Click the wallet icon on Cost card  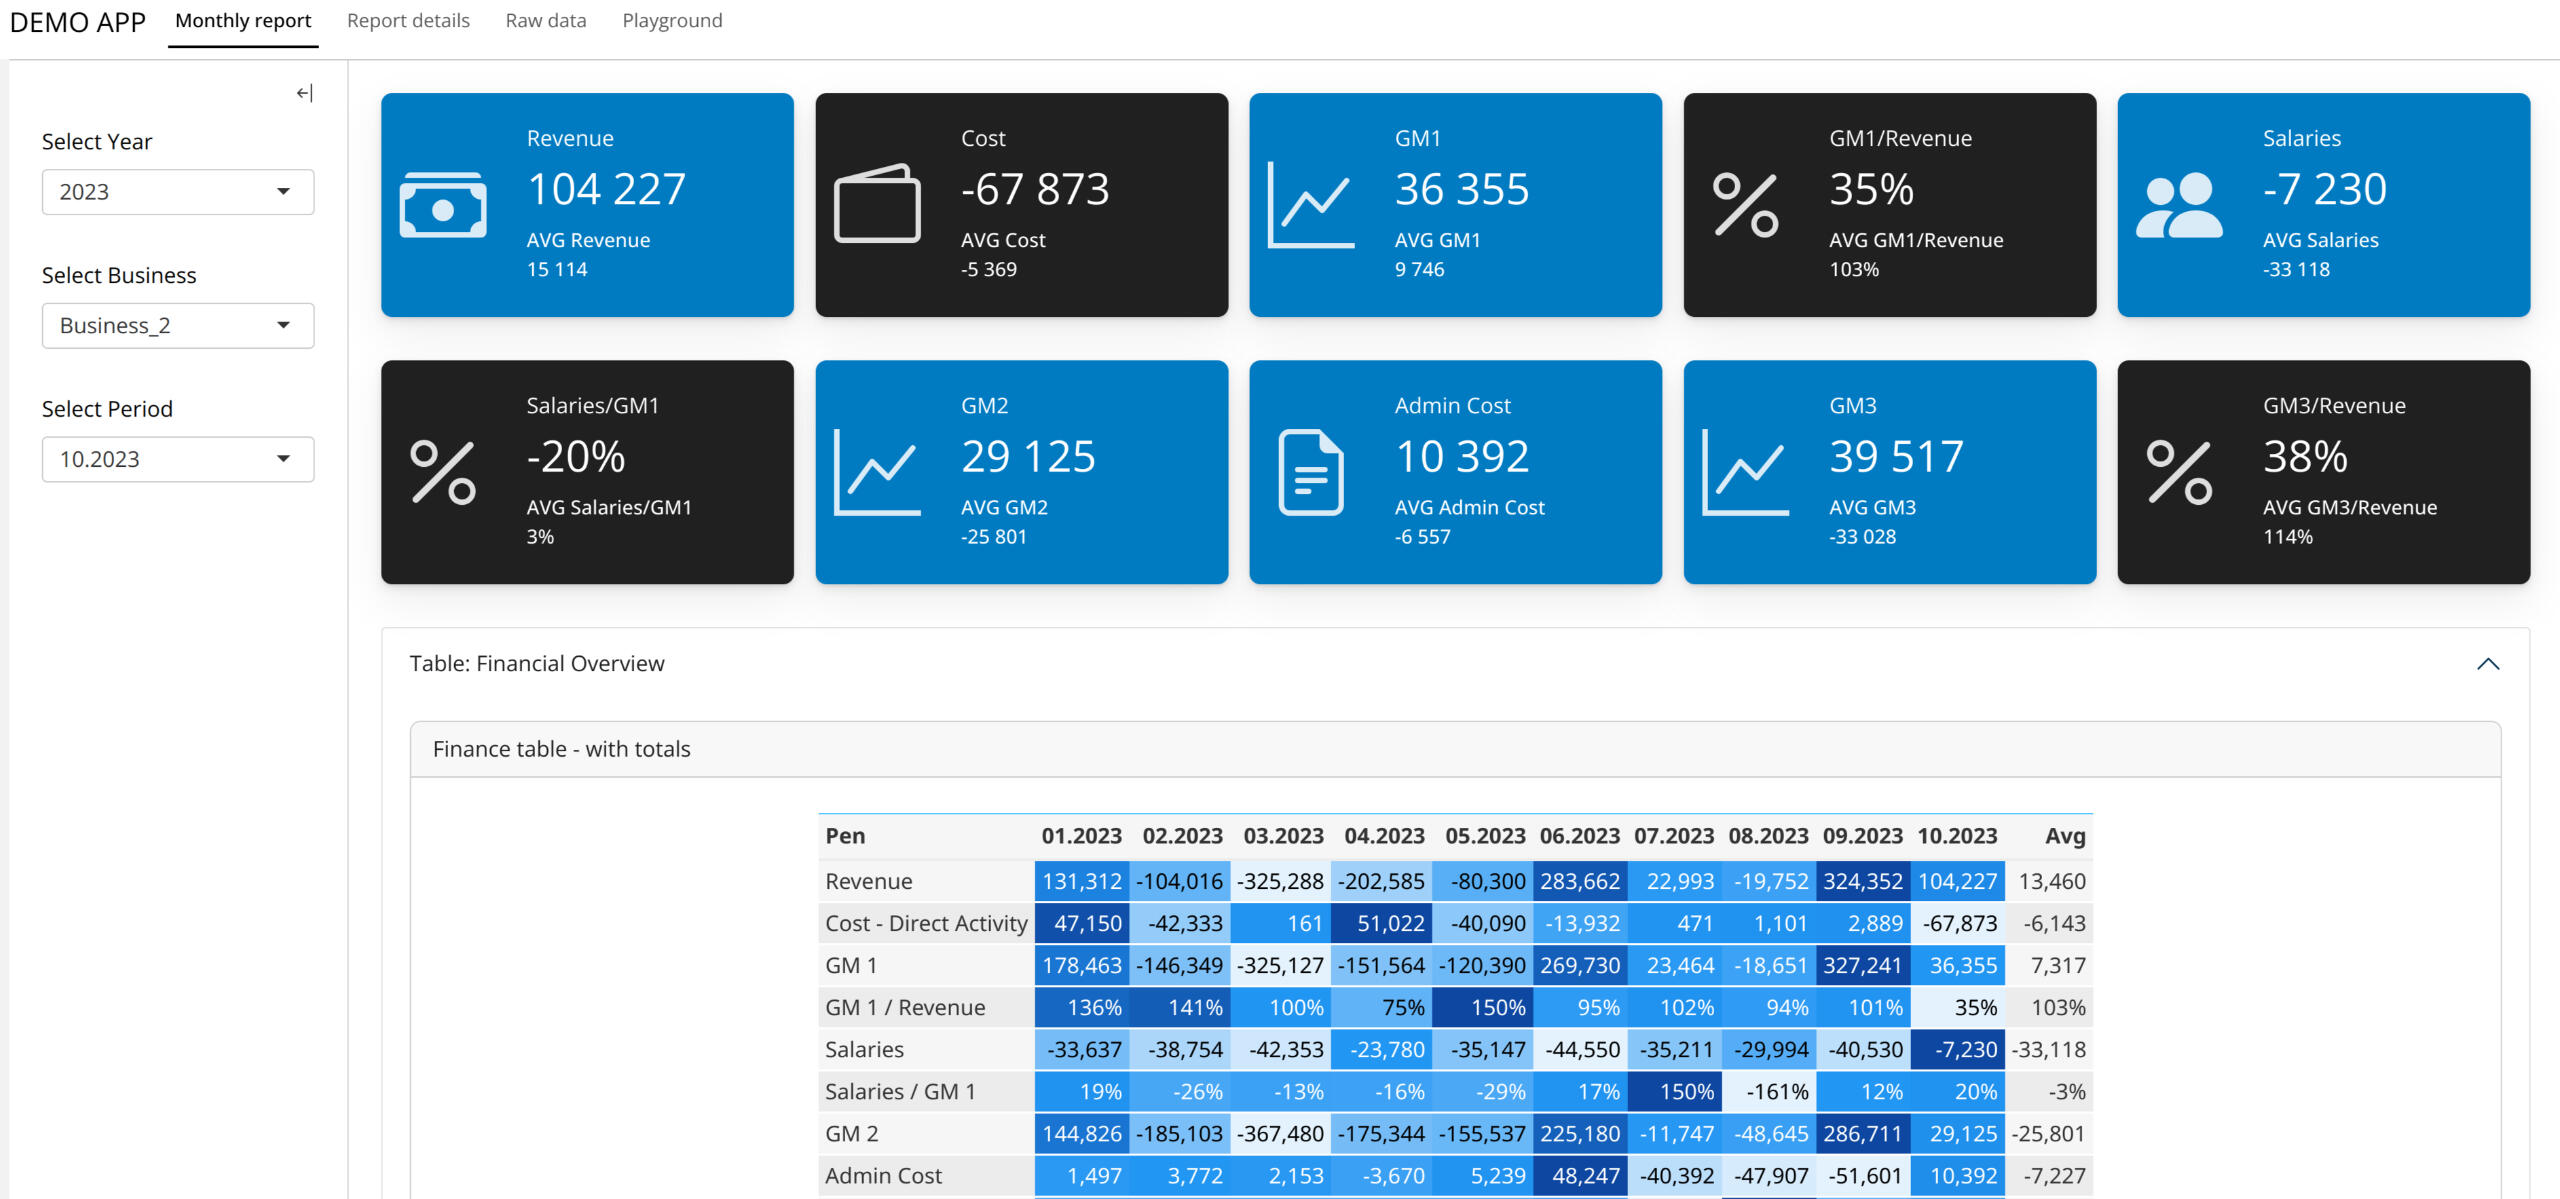tap(877, 204)
